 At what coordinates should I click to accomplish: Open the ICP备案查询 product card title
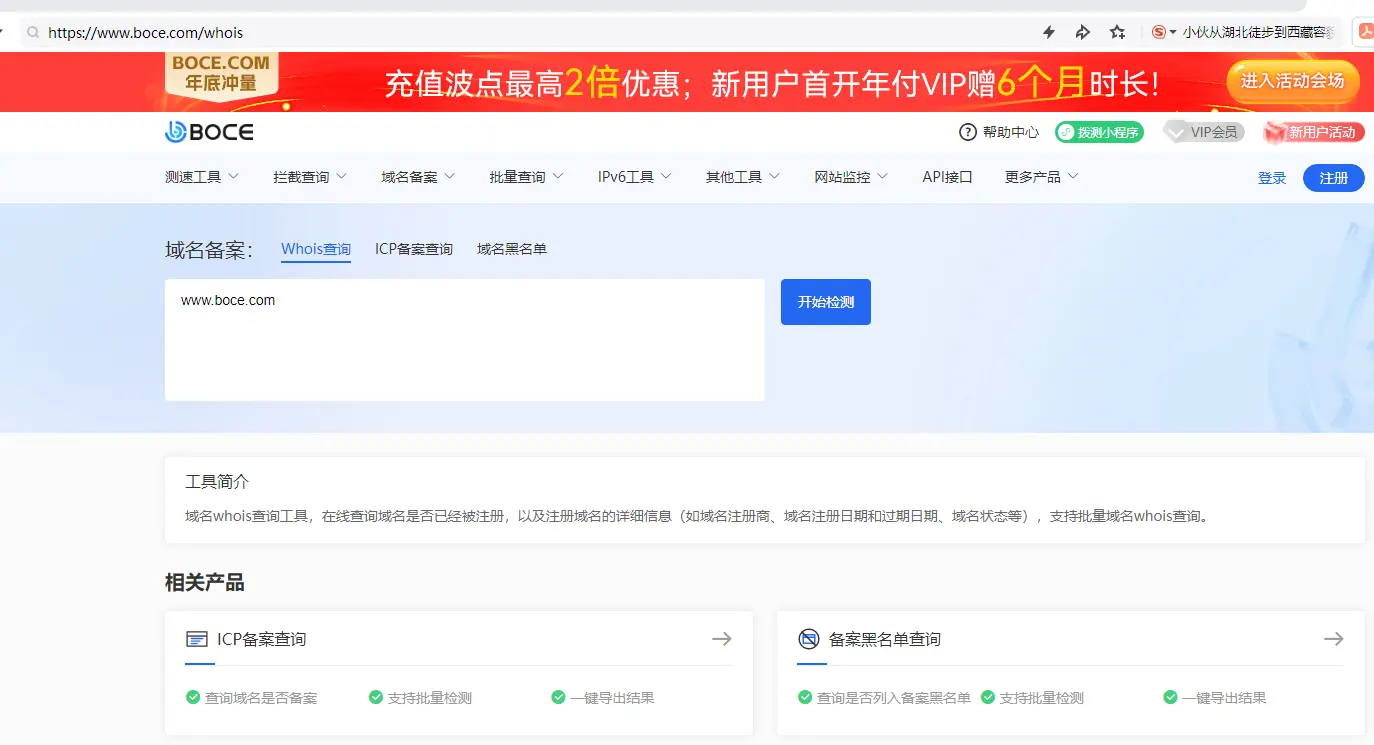[262, 639]
